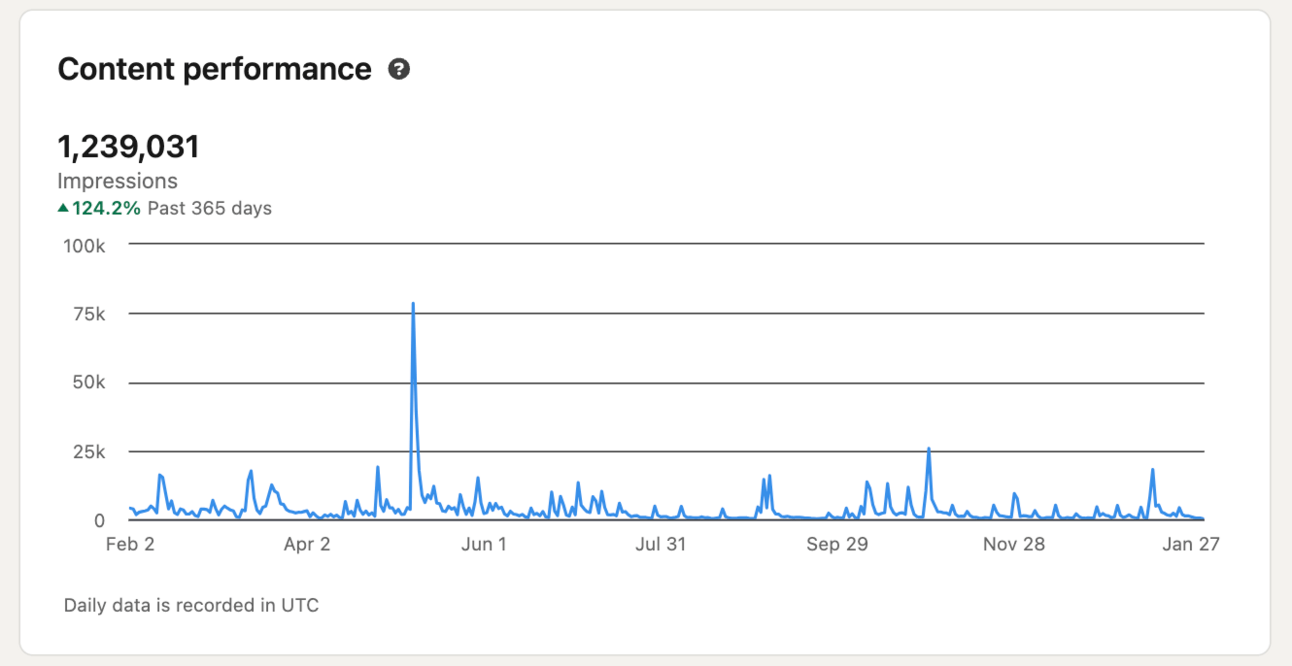Click the 100k y-axis label
This screenshot has width=1292, height=666.
pos(84,245)
